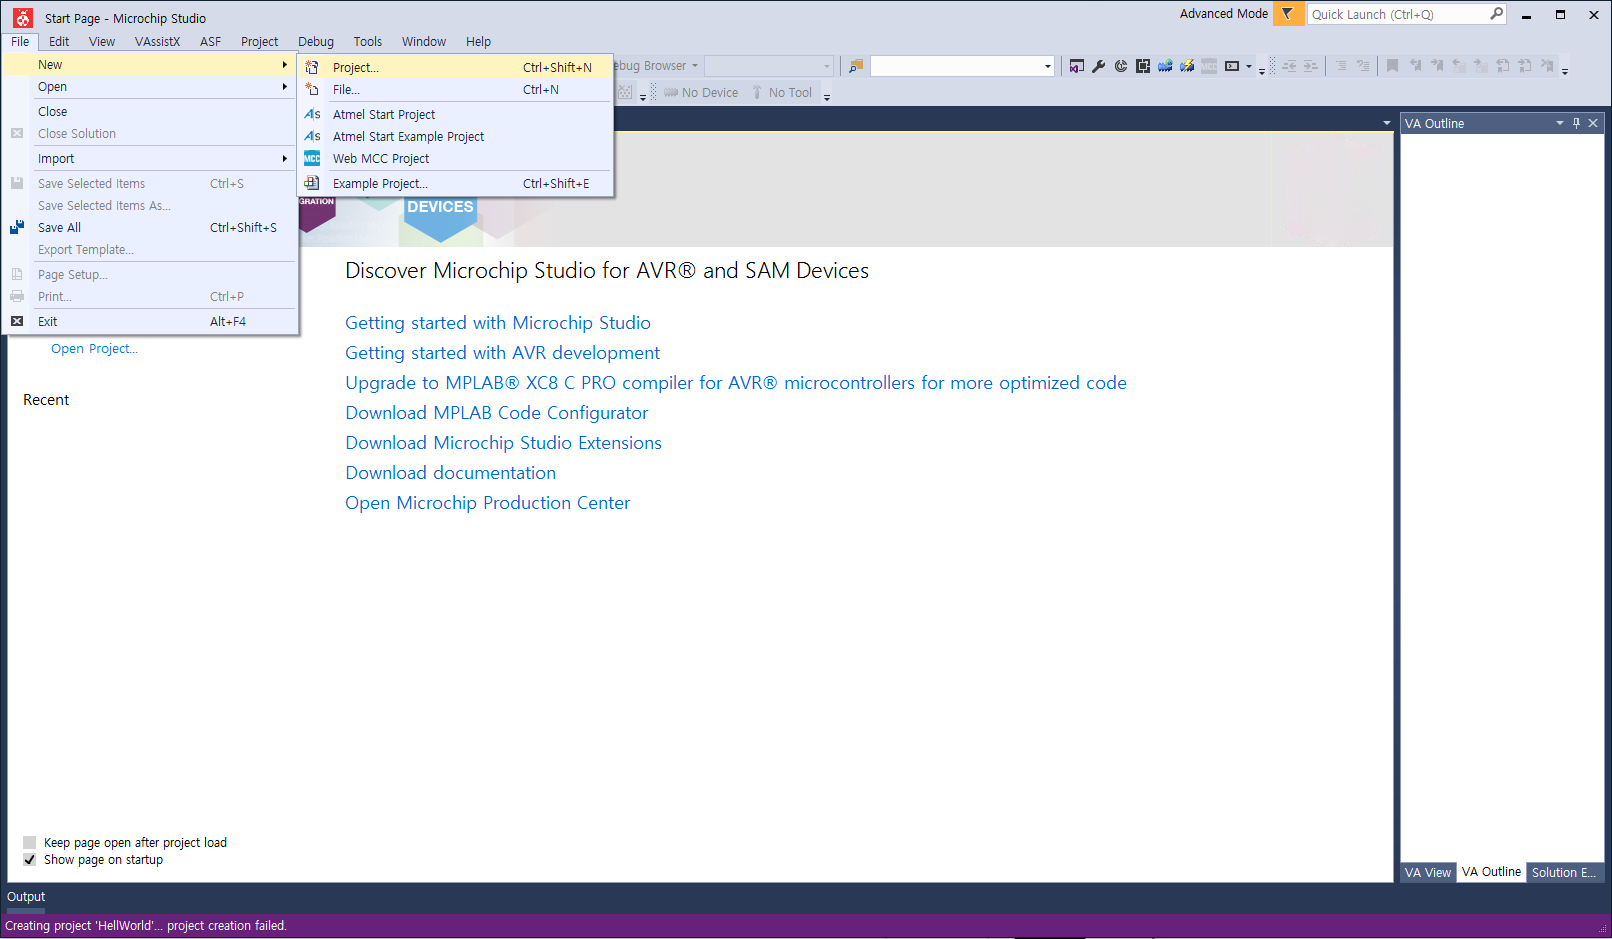Click Getting started with Microchip Studio link
Image resolution: width=1612 pixels, height=939 pixels.
(498, 323)
